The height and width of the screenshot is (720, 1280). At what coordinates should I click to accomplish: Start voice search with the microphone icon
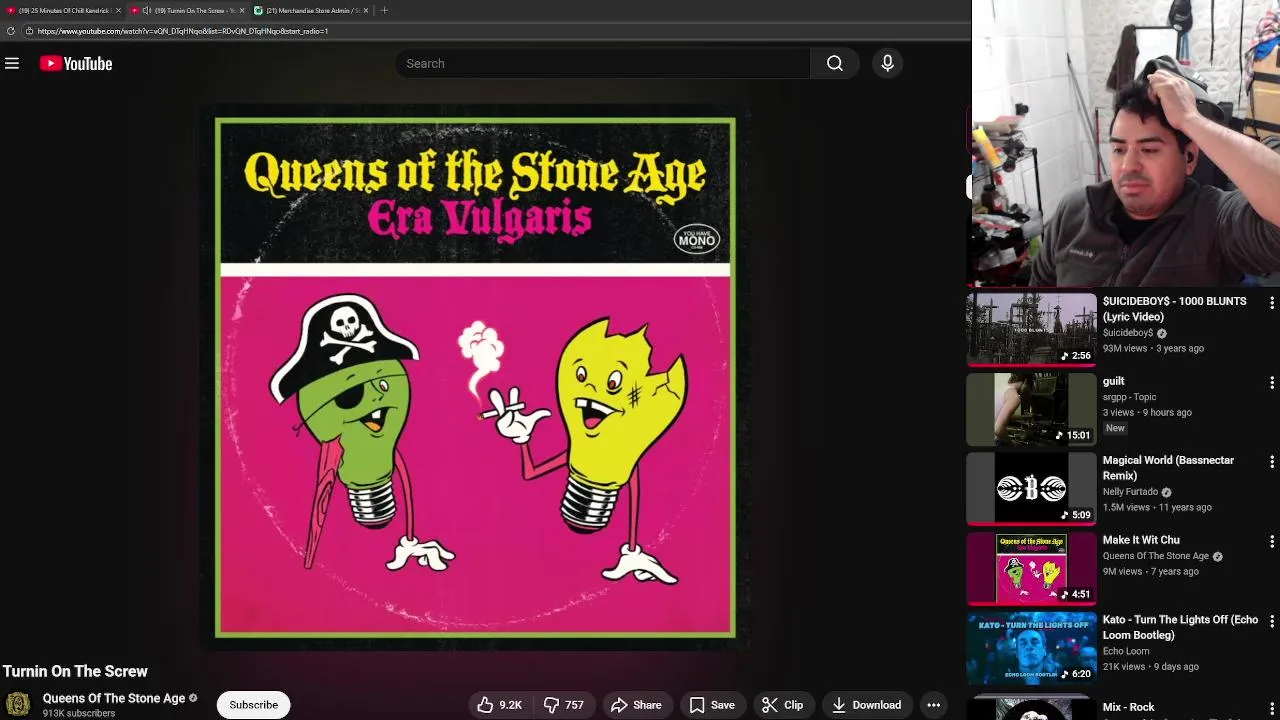pos(887,63)
